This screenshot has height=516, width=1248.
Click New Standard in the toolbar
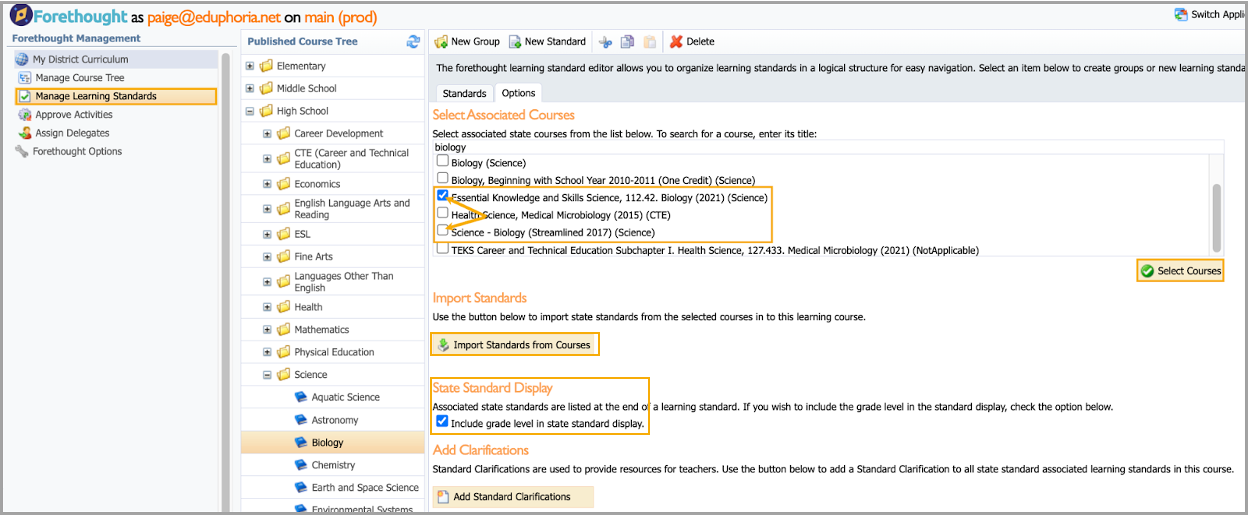pos(547,41)
